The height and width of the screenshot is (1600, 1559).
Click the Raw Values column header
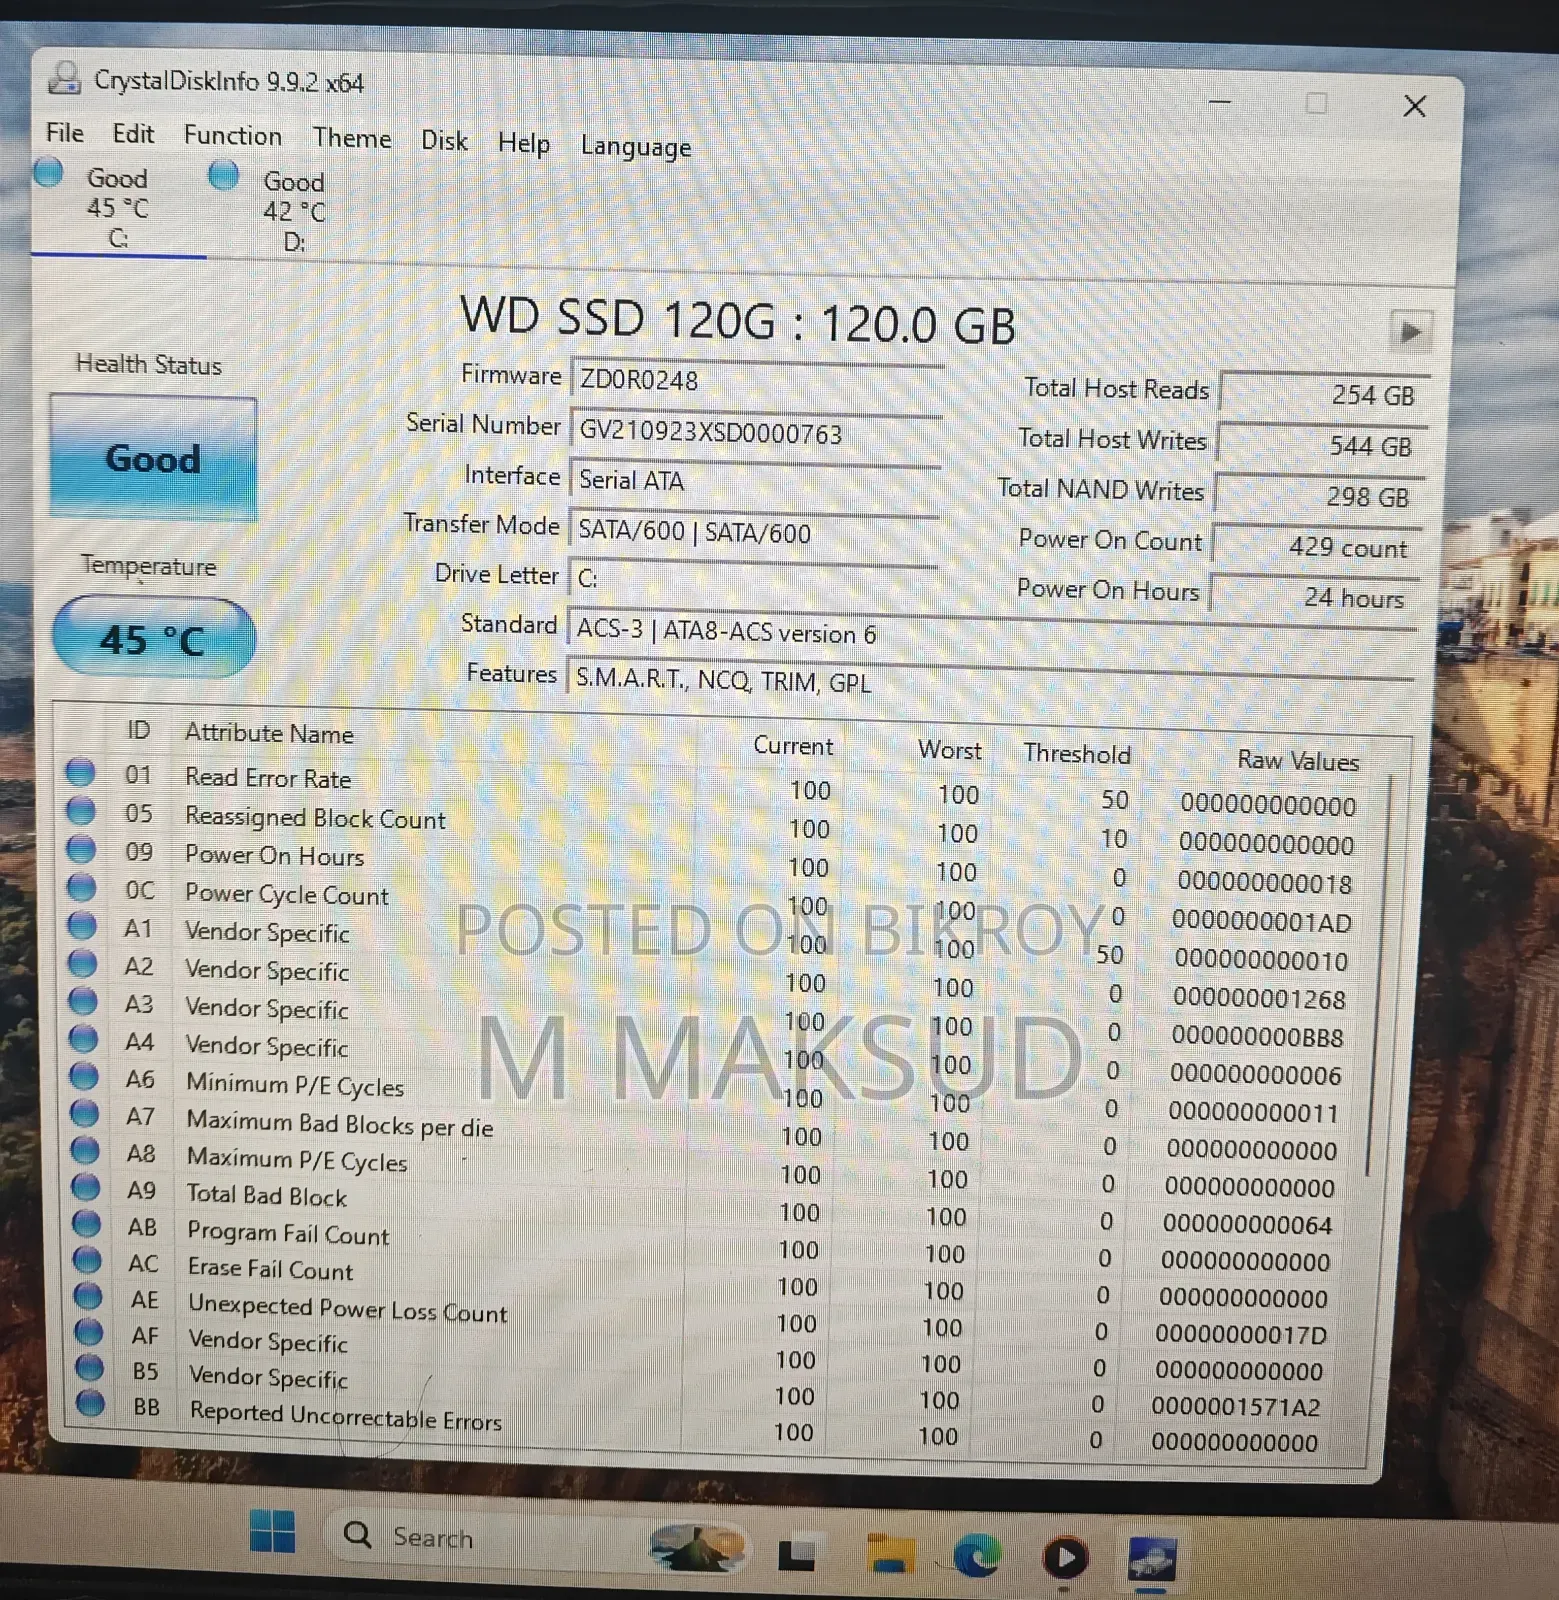(x=1298, y=761)
